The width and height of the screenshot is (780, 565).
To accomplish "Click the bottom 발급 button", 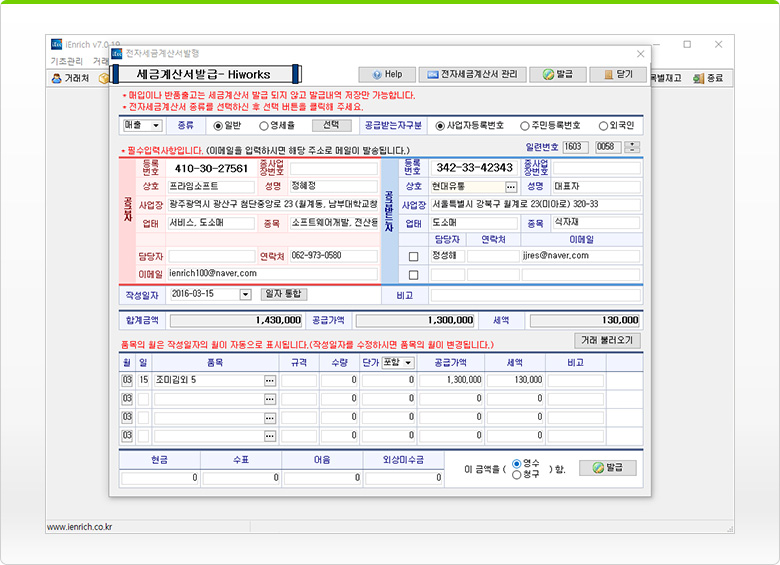I will click(607, 468).
